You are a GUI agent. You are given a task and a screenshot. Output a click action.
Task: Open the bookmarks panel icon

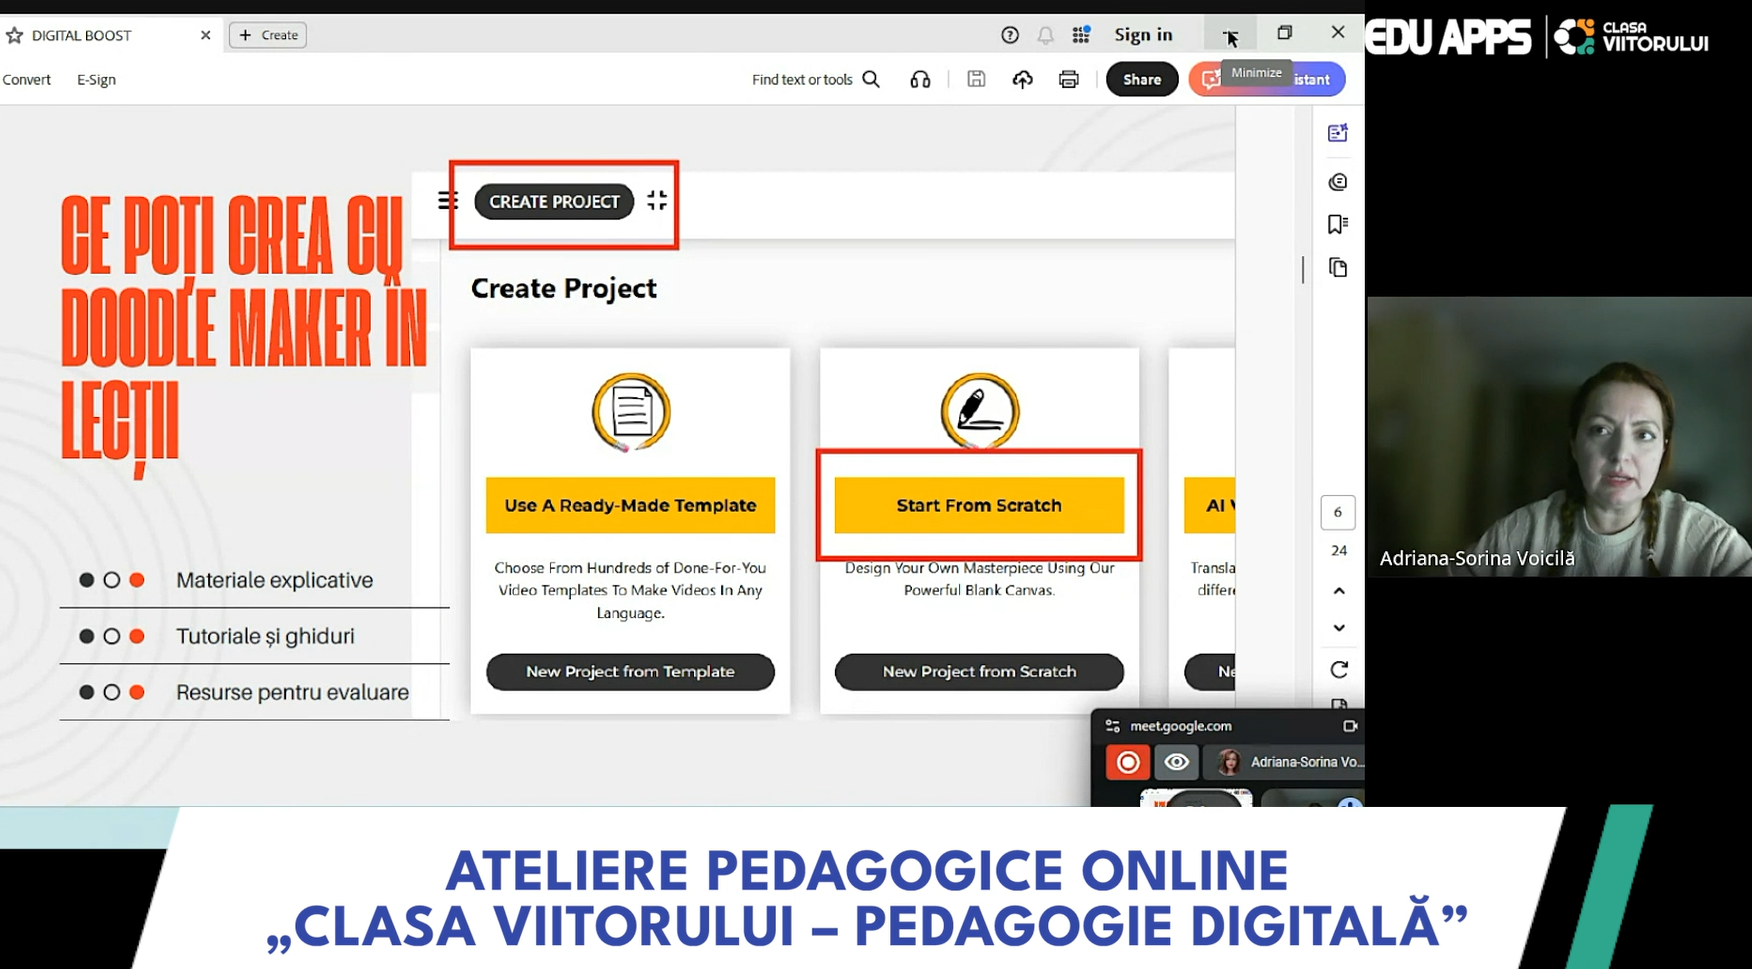point(1338,225)
